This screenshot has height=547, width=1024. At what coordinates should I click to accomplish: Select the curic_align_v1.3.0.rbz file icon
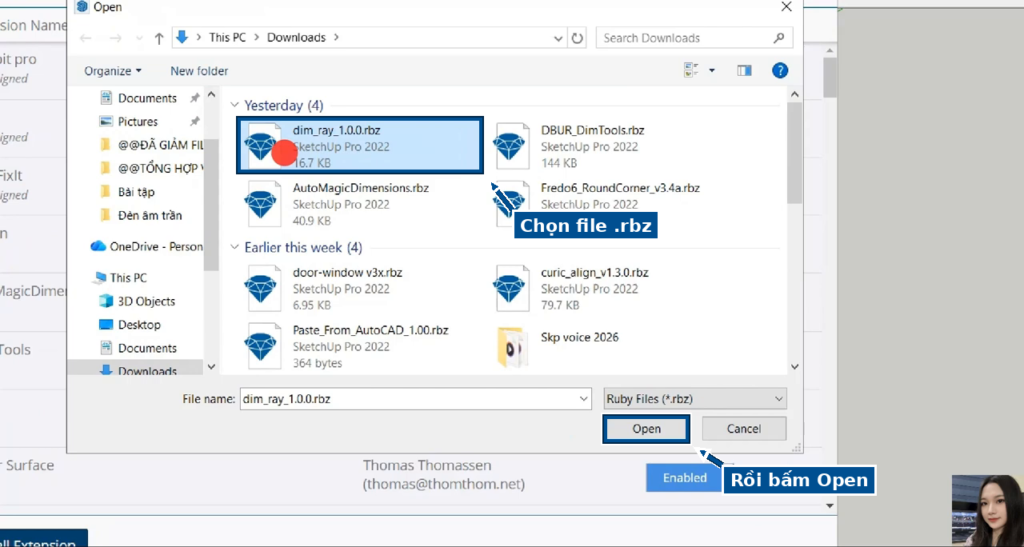point(511,288)
